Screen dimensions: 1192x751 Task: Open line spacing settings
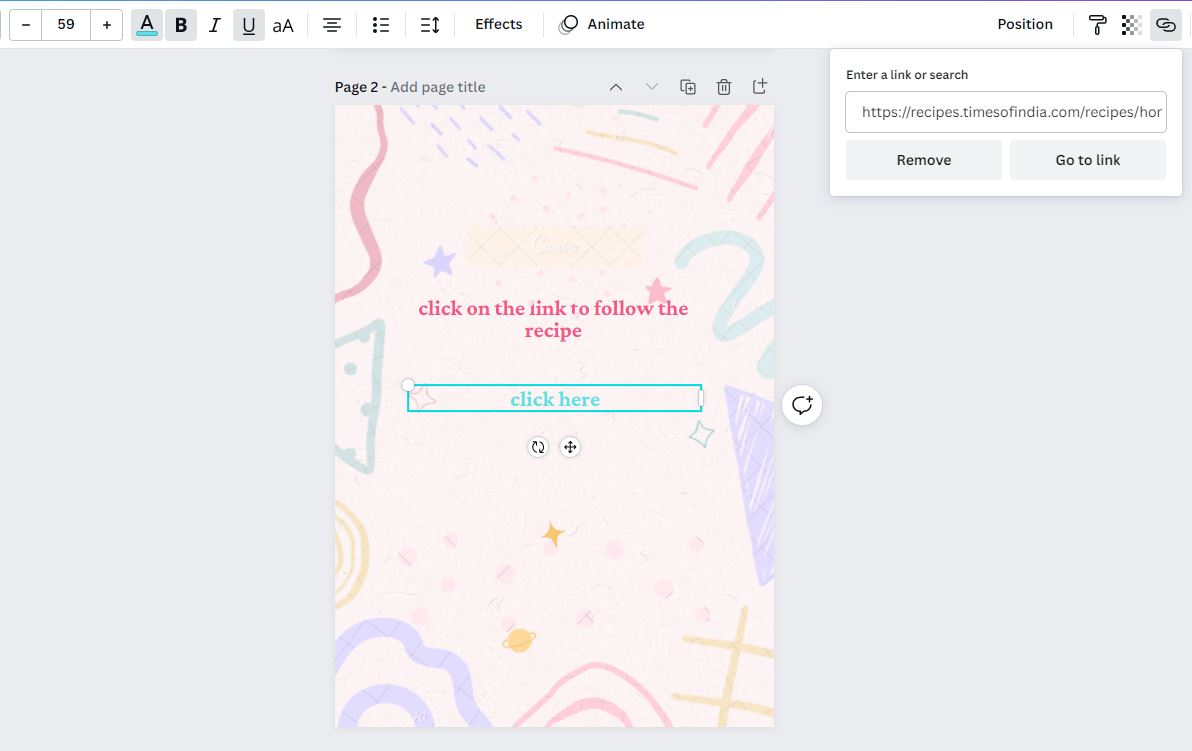click(430, 25)
